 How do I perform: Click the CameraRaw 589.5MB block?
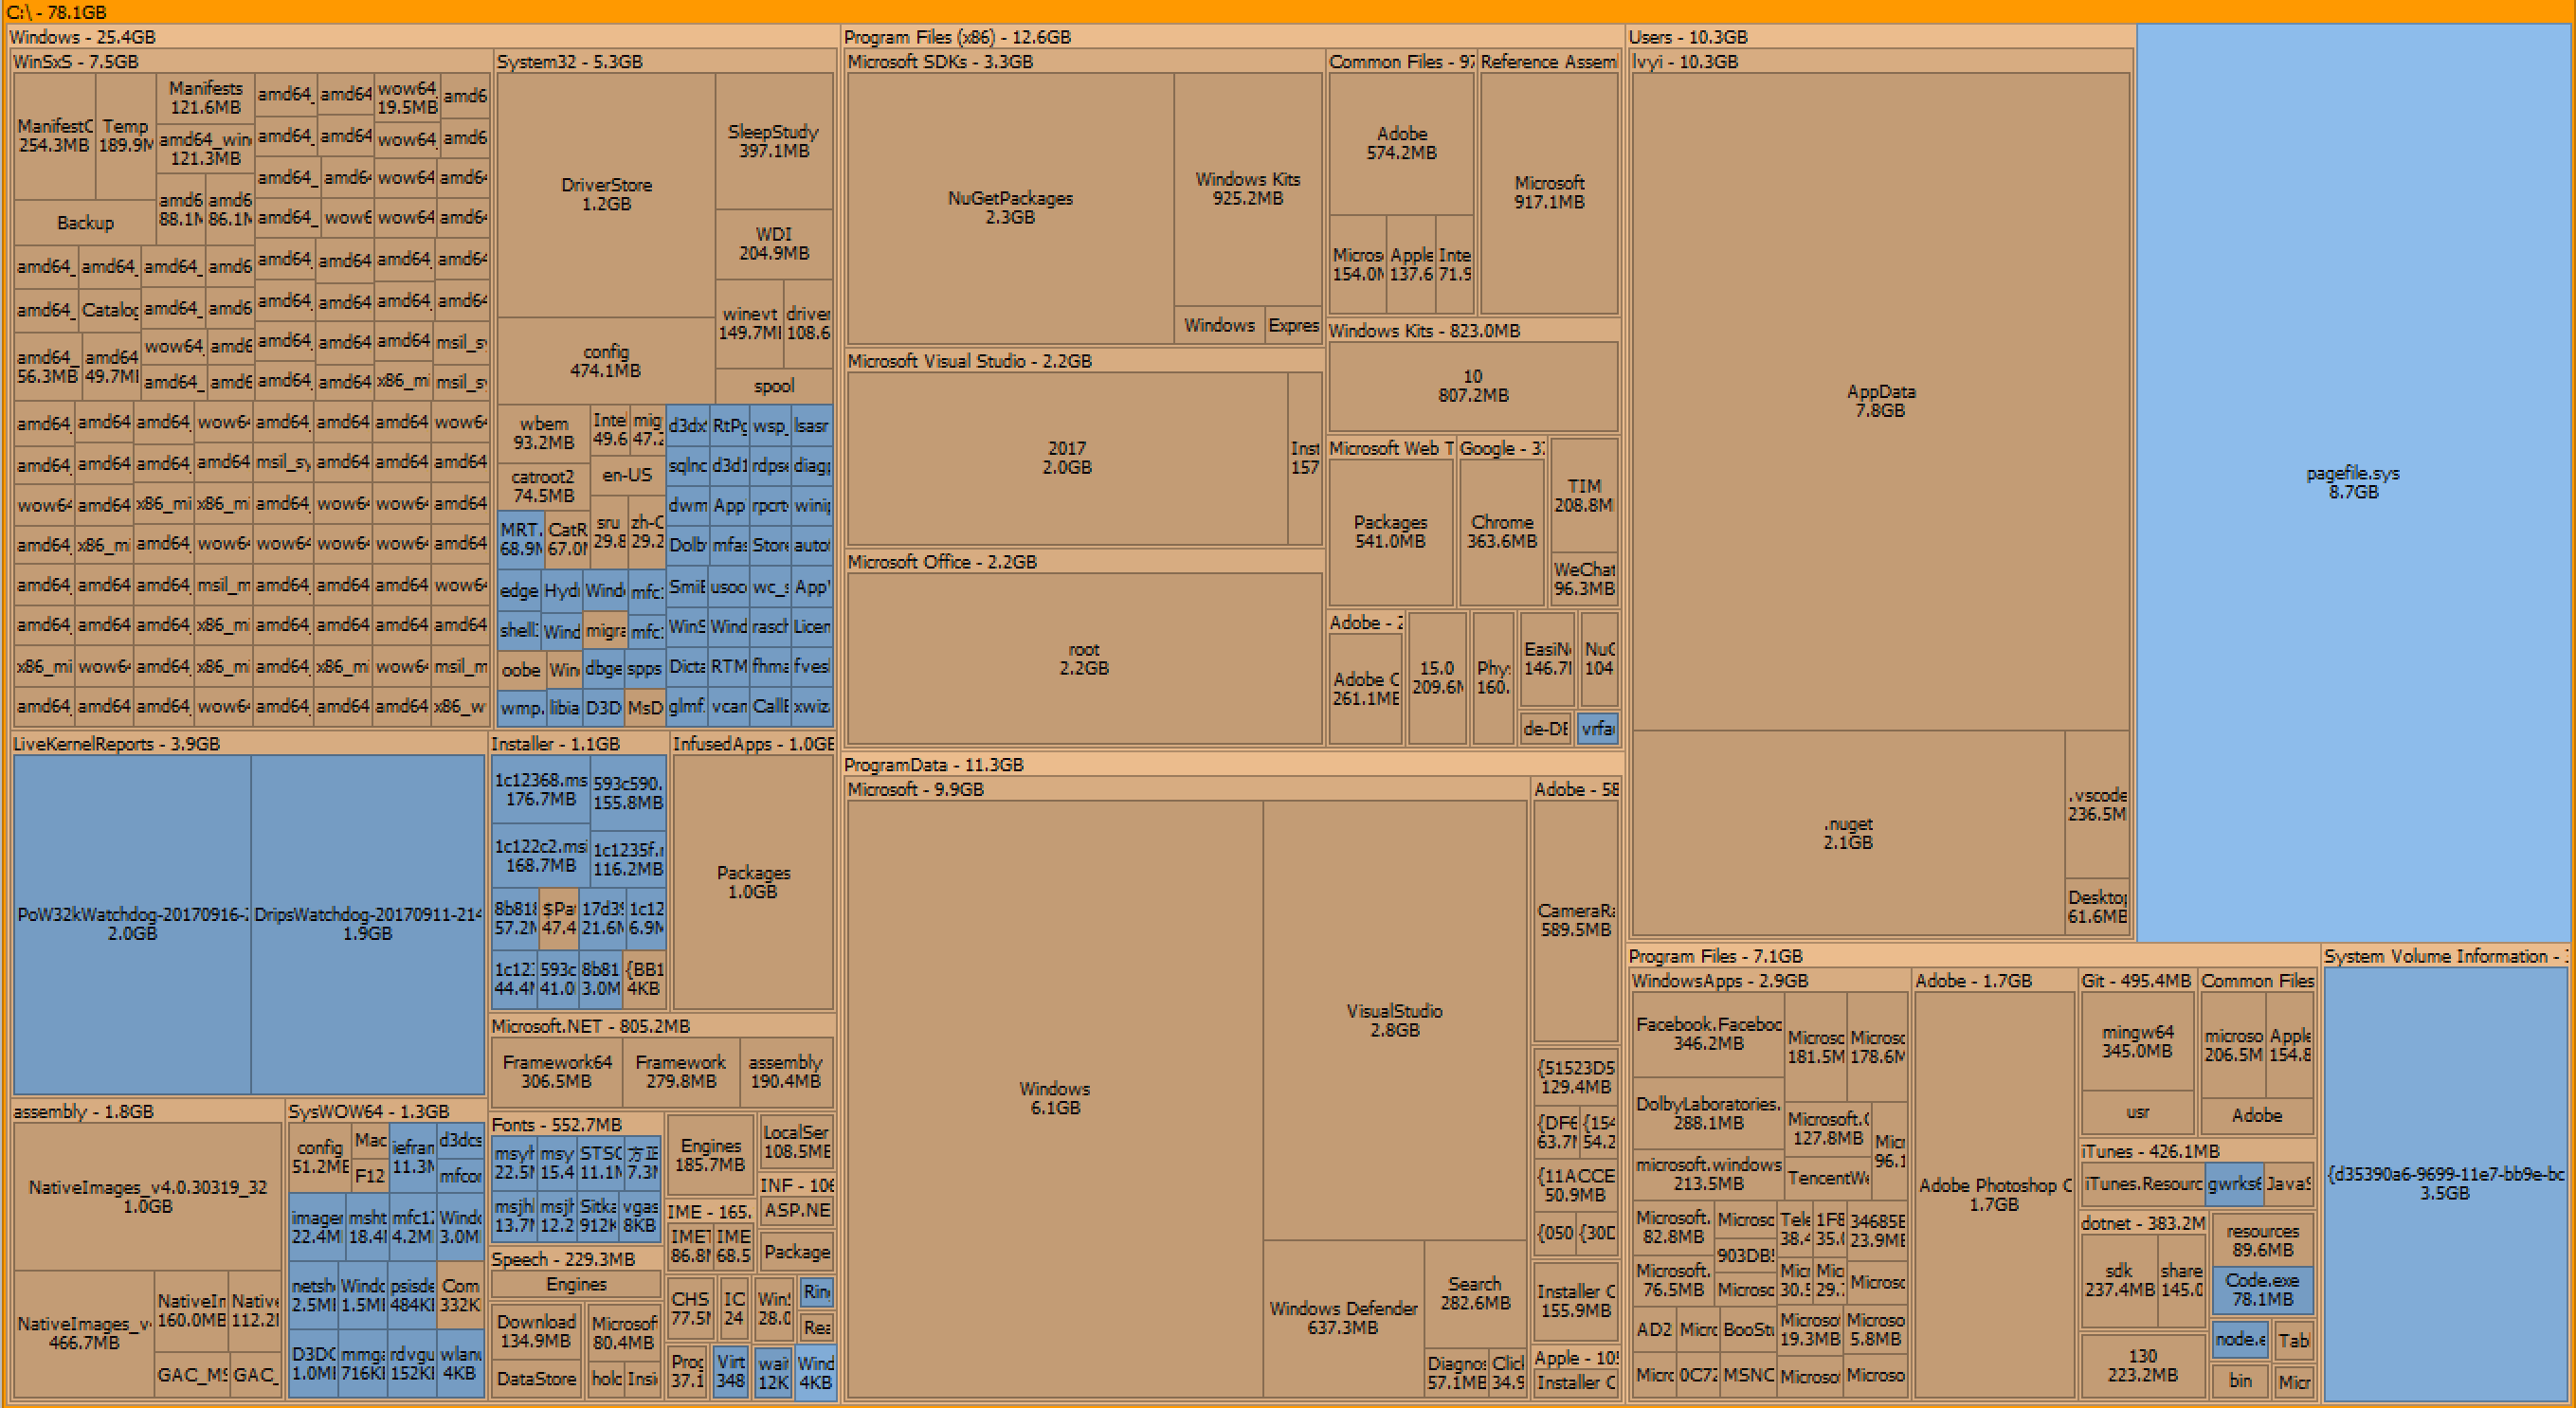(x=1576, y=920)
